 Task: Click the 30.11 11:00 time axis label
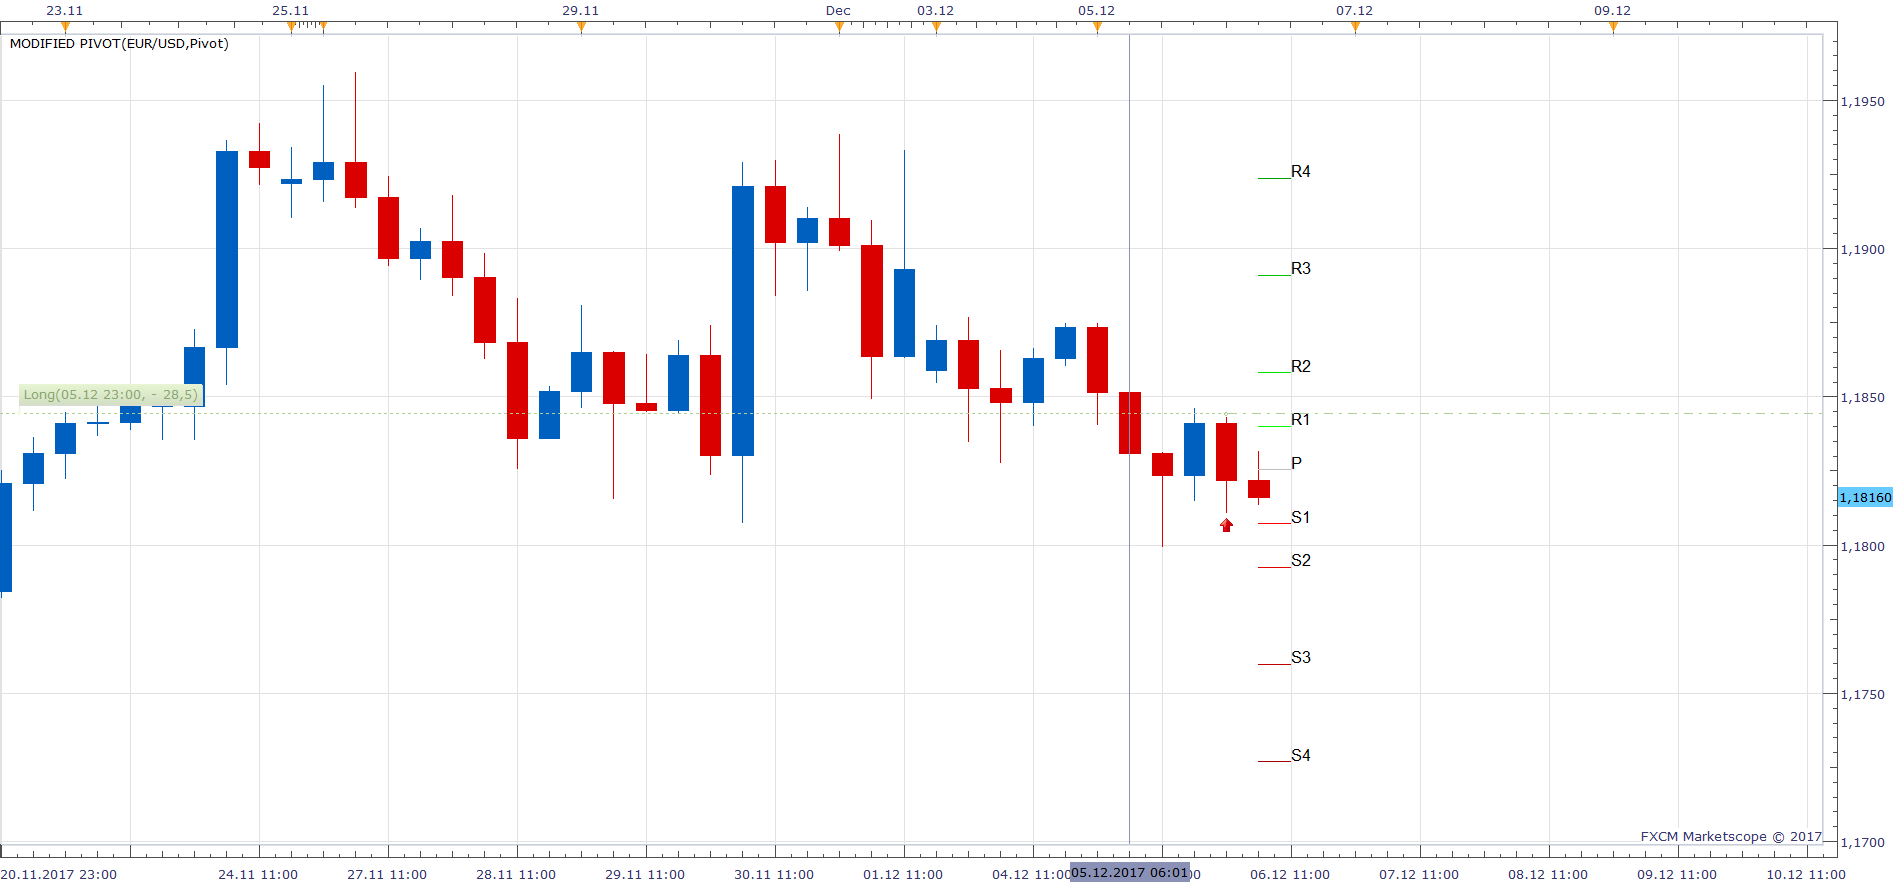(x=774, y=875)
